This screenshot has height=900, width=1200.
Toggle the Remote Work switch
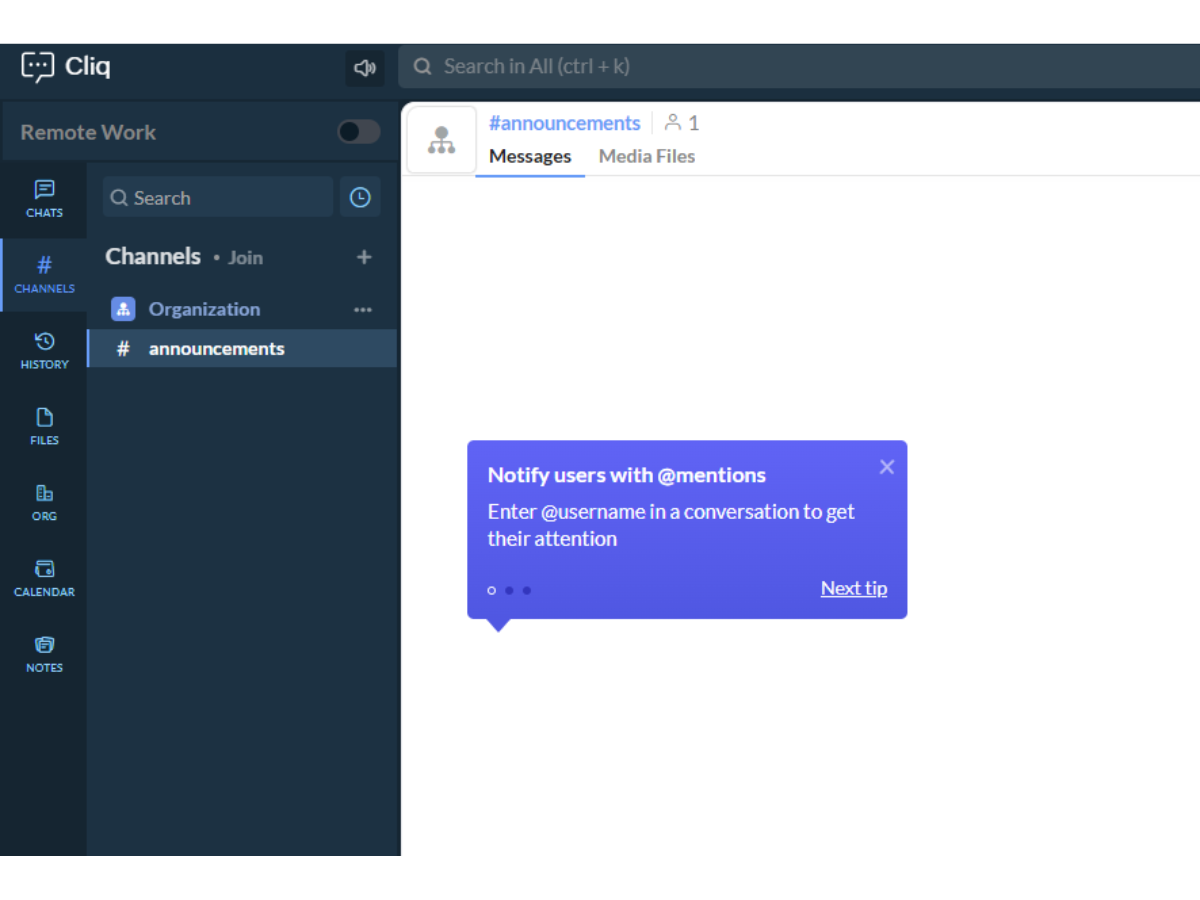coord(358,132)
